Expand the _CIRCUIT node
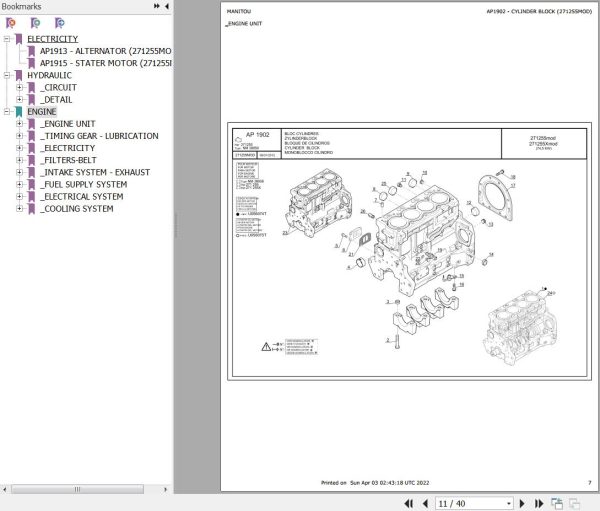Screen dimensions: 600x511 19,87
